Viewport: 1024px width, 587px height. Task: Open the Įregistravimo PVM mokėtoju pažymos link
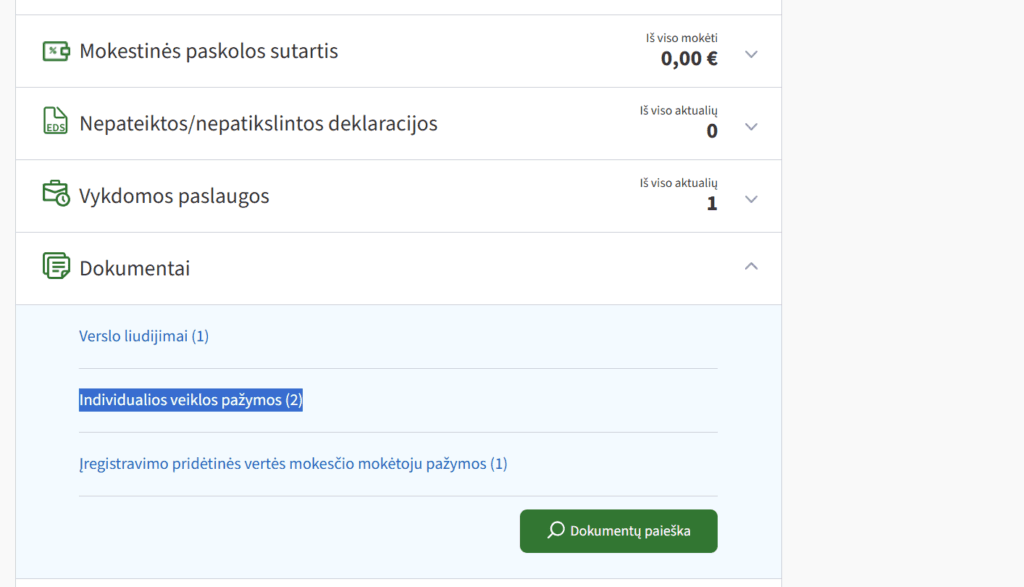tap(293, 463)
